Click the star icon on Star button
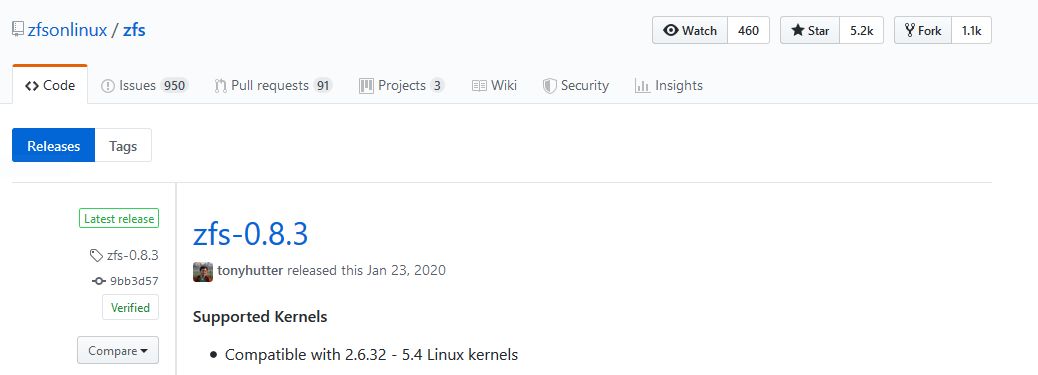Viewport: 1038px width, 375px height. pos(798,30)
